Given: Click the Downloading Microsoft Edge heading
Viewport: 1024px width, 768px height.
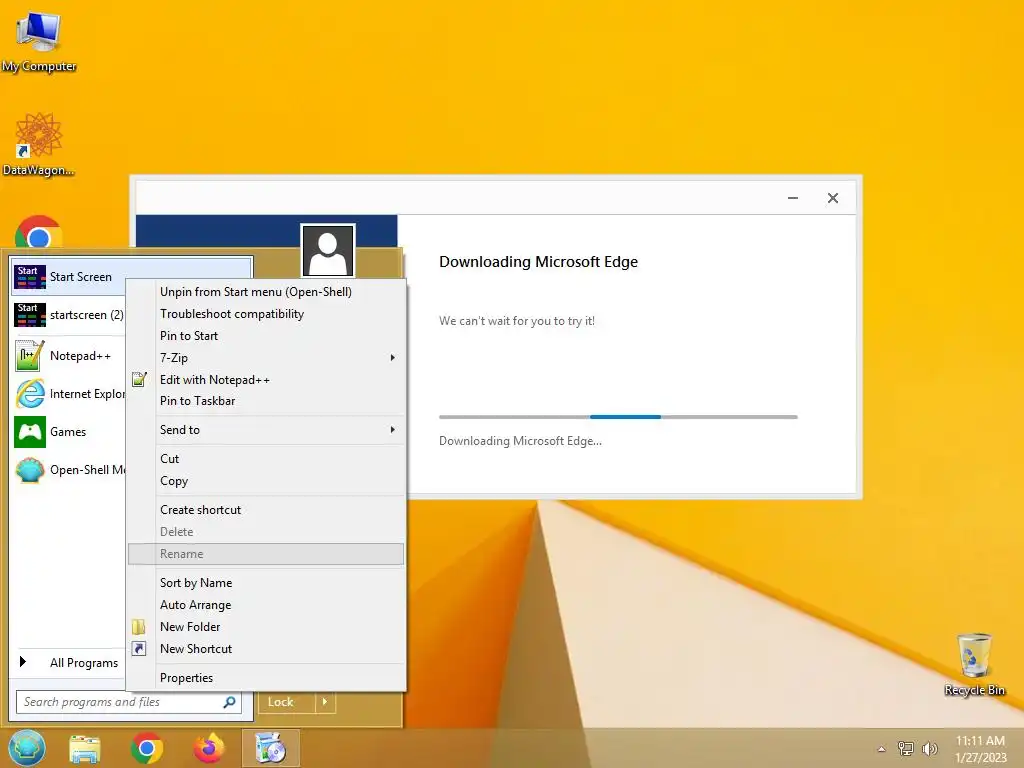Looking at the screenshot, I should pyautogui.click(x=538, y=262).
